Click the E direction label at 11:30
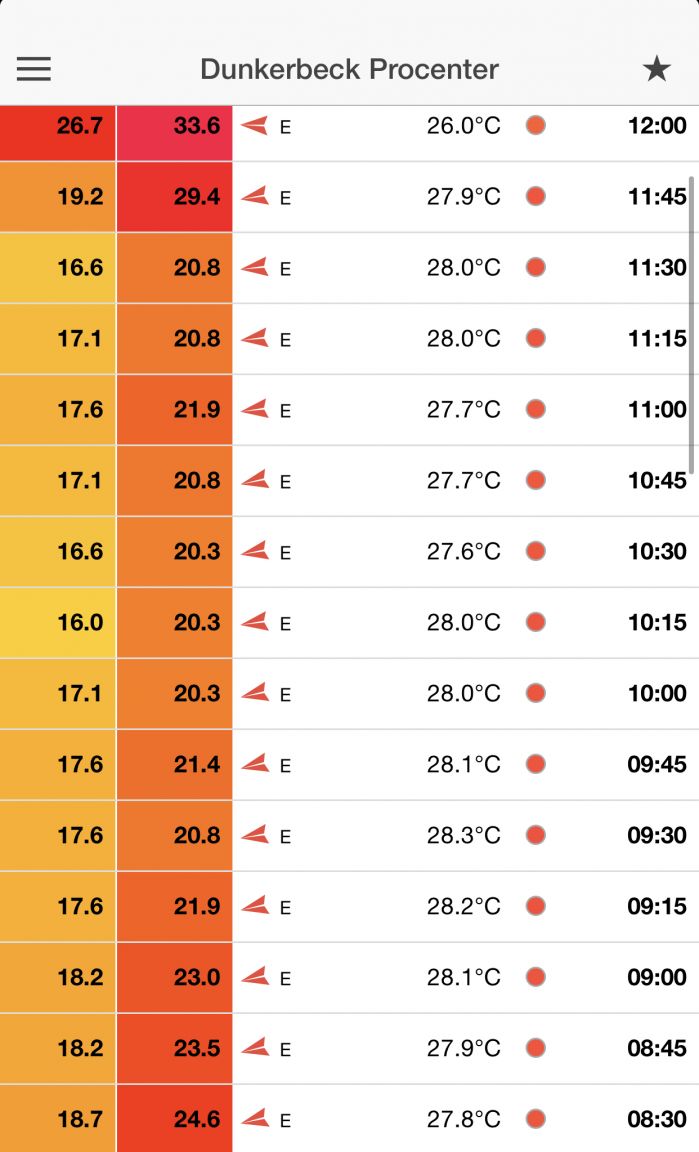The height and width of the screenshot is (1152, 699). pos(285,269)
